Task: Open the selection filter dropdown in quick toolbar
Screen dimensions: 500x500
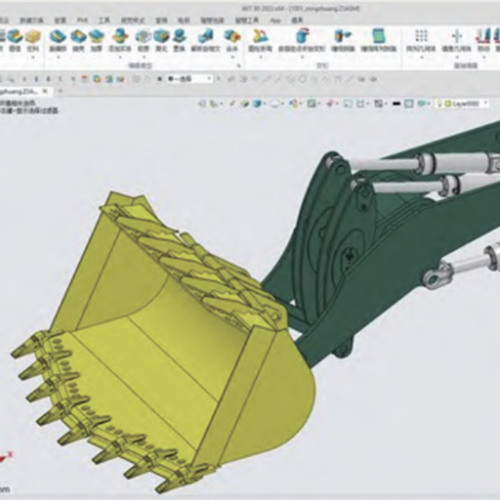Action: point(189,79)
